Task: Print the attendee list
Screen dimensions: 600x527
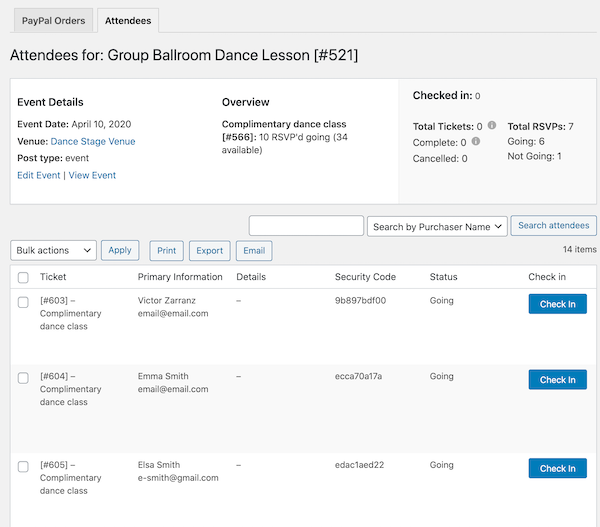Action: point(166,251)
